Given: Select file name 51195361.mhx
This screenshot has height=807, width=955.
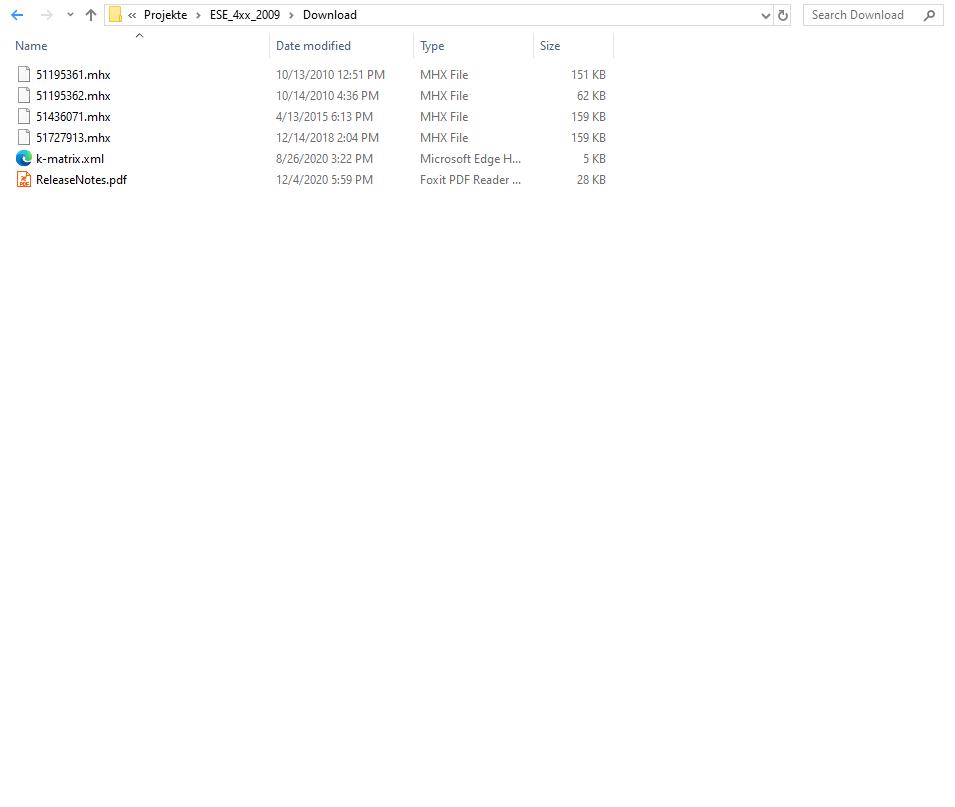Looking at the screenshot, I should coord(73,75).
